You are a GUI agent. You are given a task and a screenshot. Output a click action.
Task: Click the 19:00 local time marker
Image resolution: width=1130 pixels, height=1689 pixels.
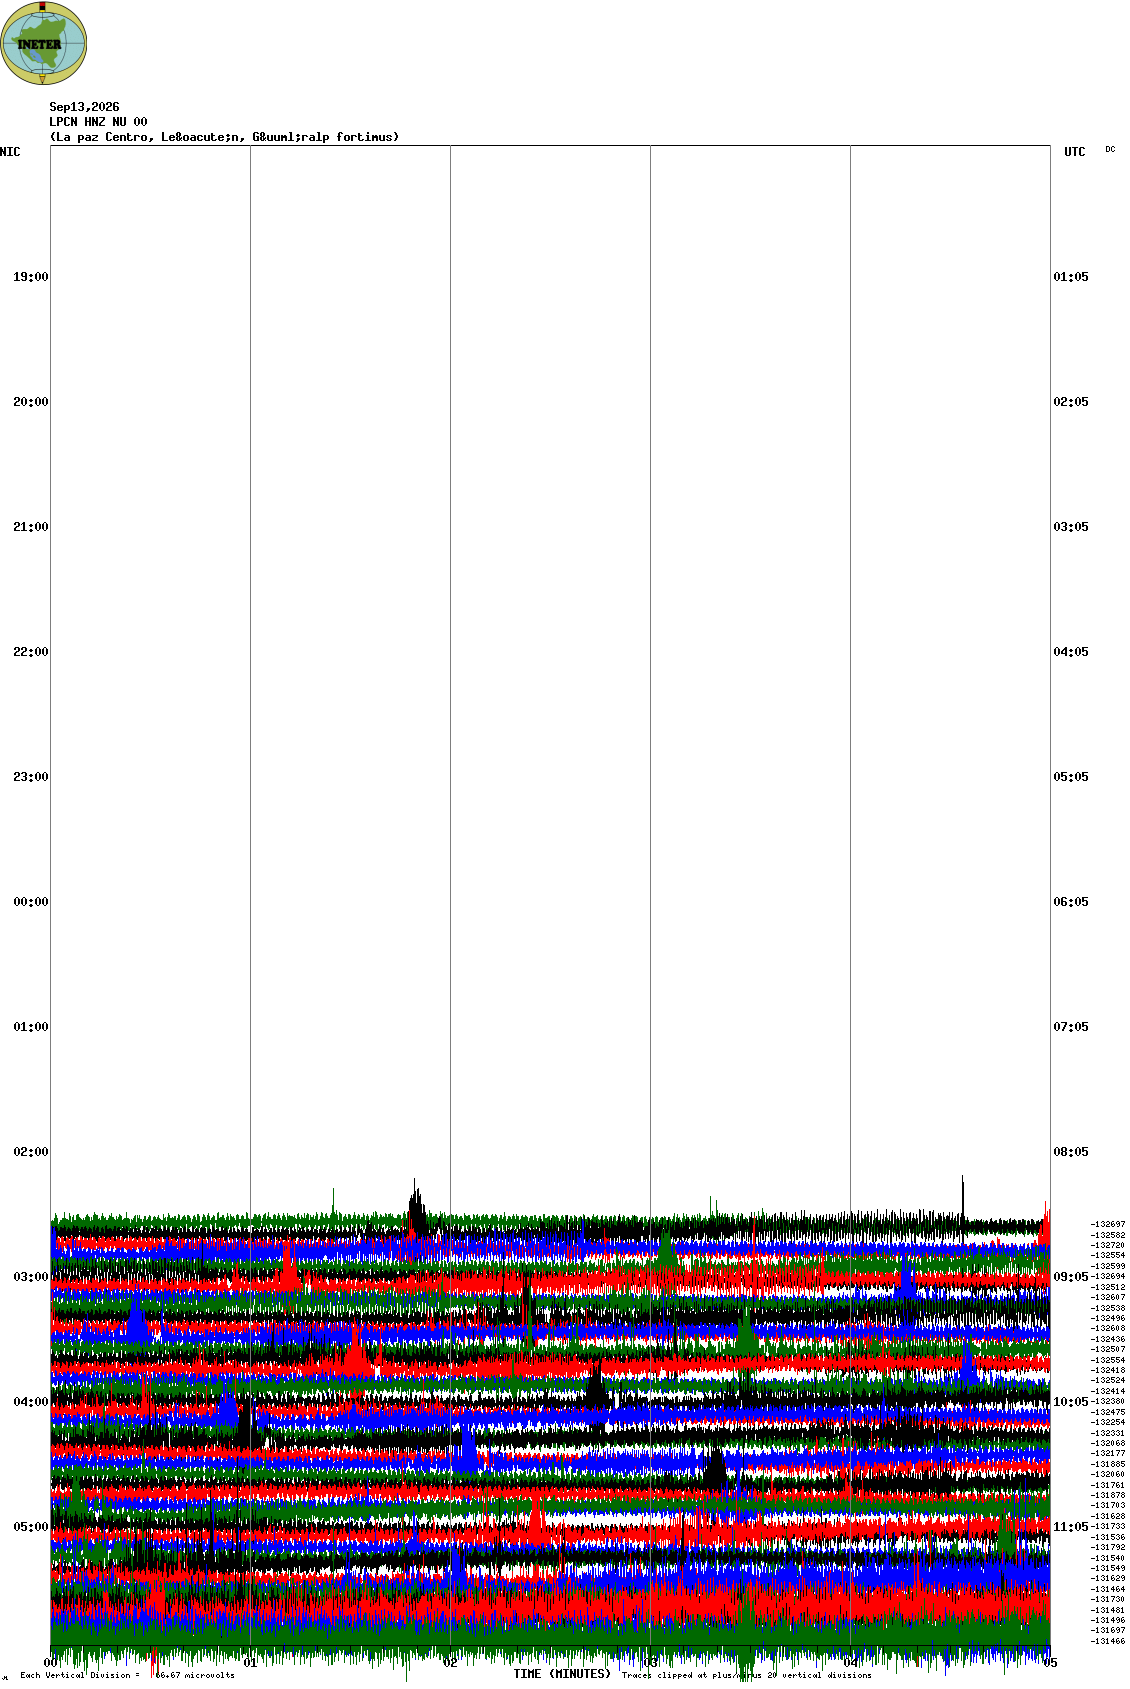(30, 277)
